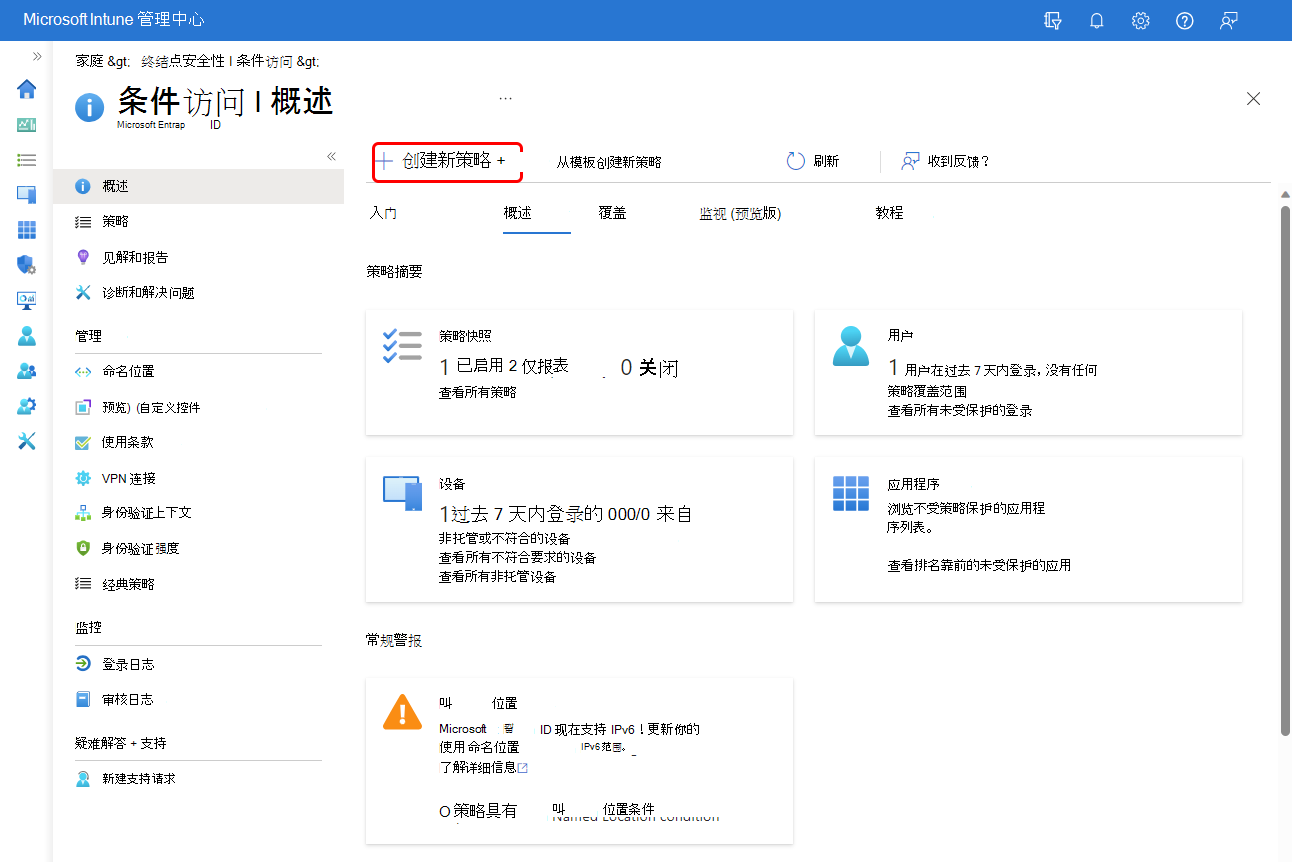The height and width of the screenshot is (862, 1292).
Task: Click 家庭 breadcrumb link
Action: (x=90, y=61)
